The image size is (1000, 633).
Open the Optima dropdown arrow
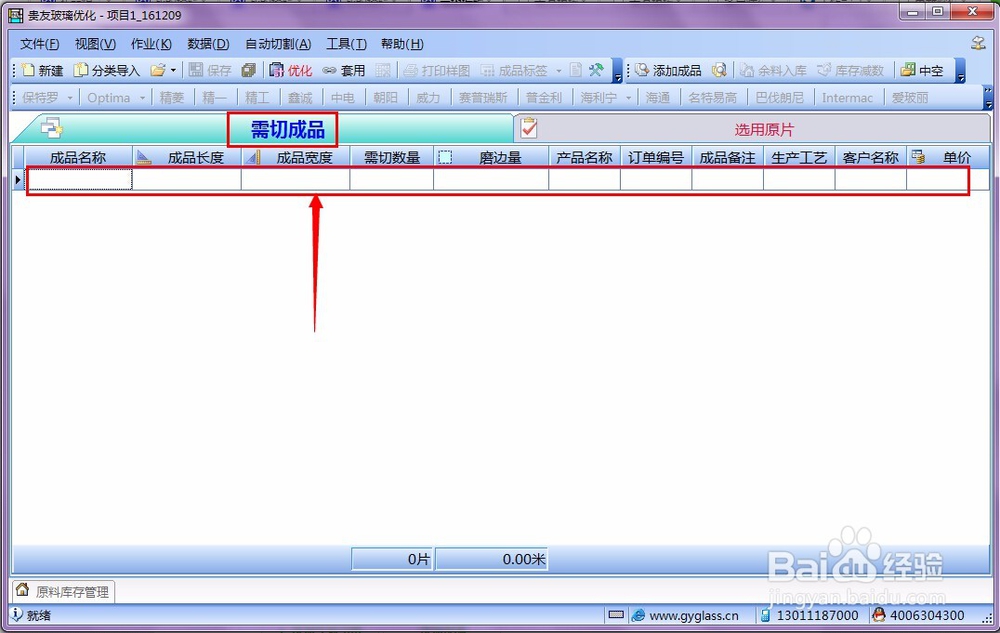tap(140, 97)
